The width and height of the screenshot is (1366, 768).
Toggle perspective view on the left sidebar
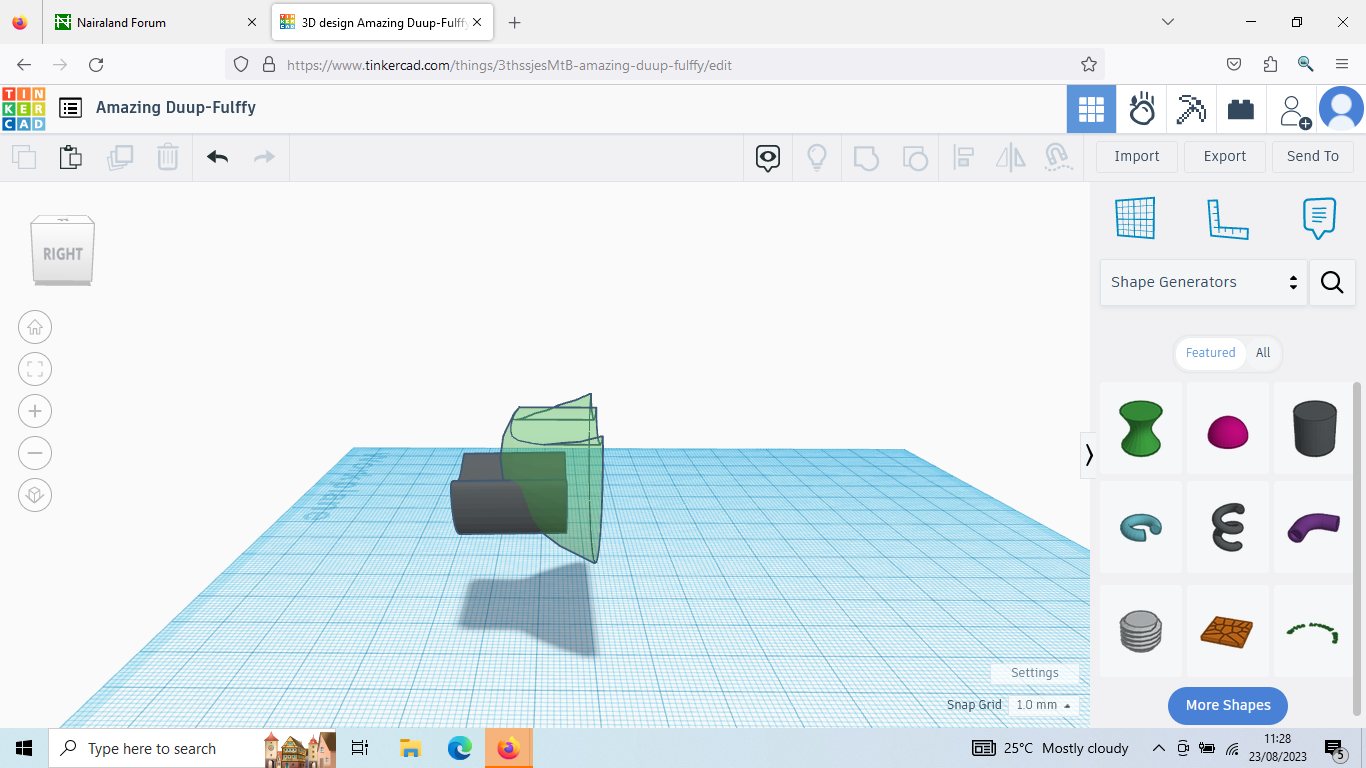click(35, 495)
